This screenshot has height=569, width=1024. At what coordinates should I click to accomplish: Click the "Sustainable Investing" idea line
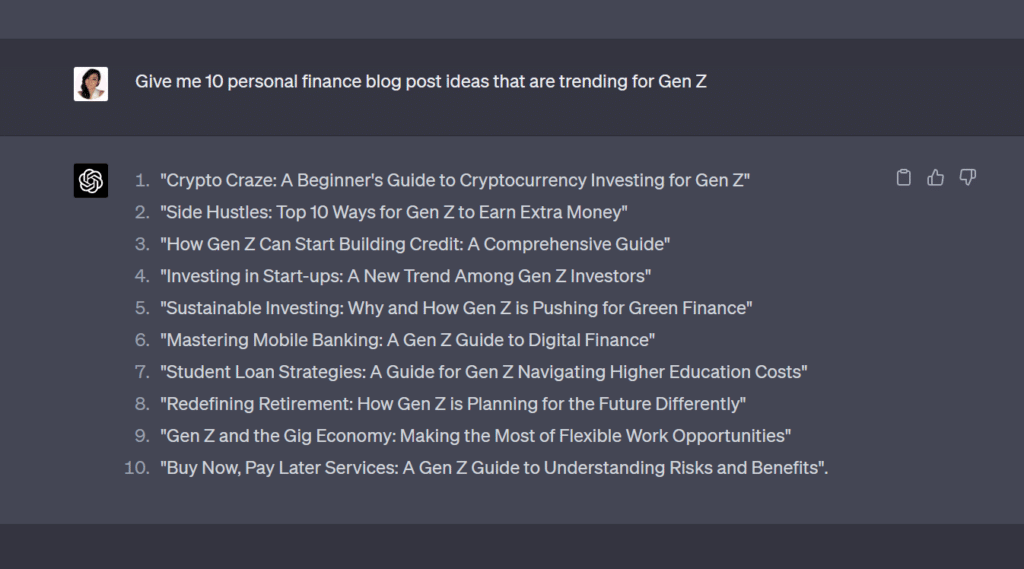(x=456, y=308)
